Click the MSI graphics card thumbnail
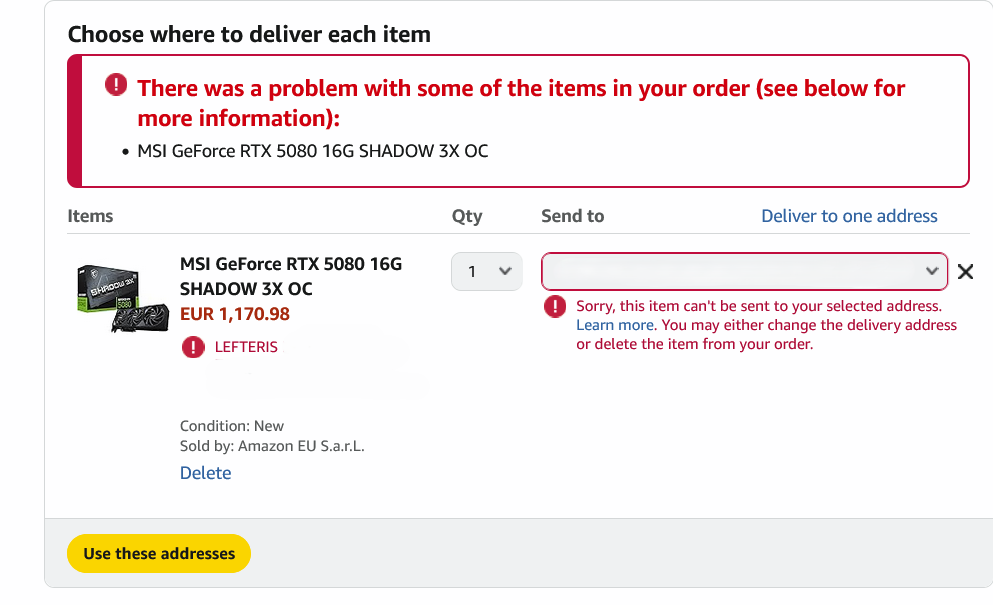The image size is (993, 605). point(121,296)
